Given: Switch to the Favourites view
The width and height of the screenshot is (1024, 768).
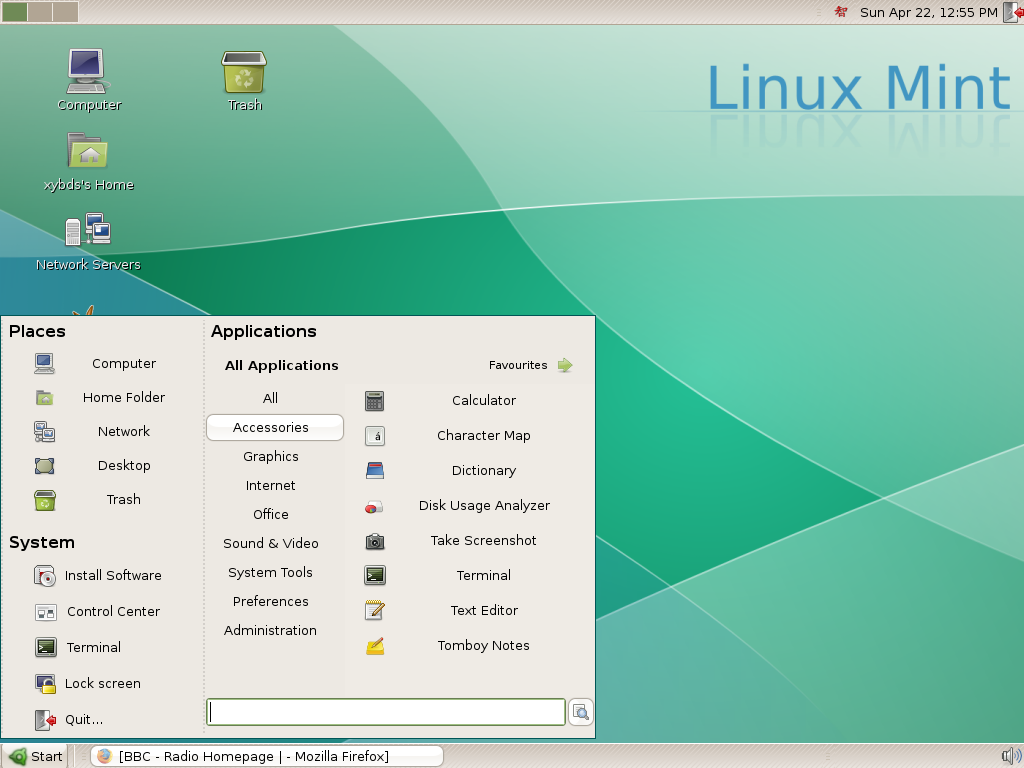Looking at the screenshot, I should pyautogui.click(x=530, y=365).
